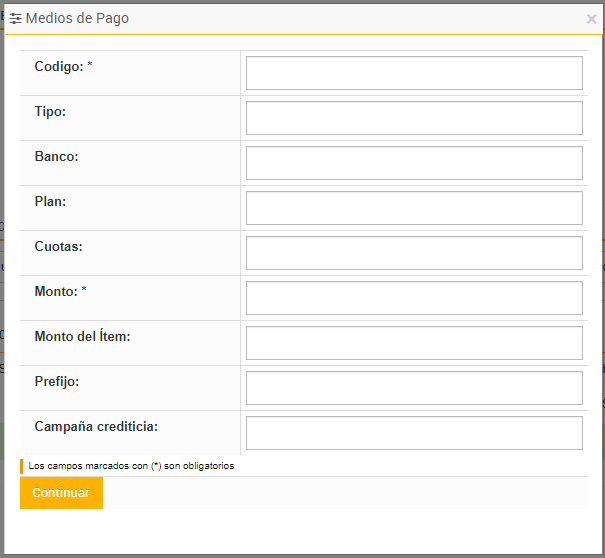This screenshot has height=558, width=605.
Task: Click inside the Prefijo text box
Action: tap(414, 388)
